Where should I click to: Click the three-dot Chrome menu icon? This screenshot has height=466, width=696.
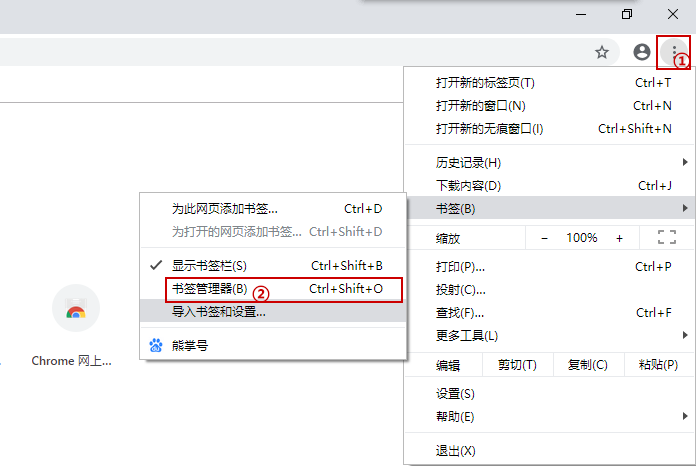(676, 52)
